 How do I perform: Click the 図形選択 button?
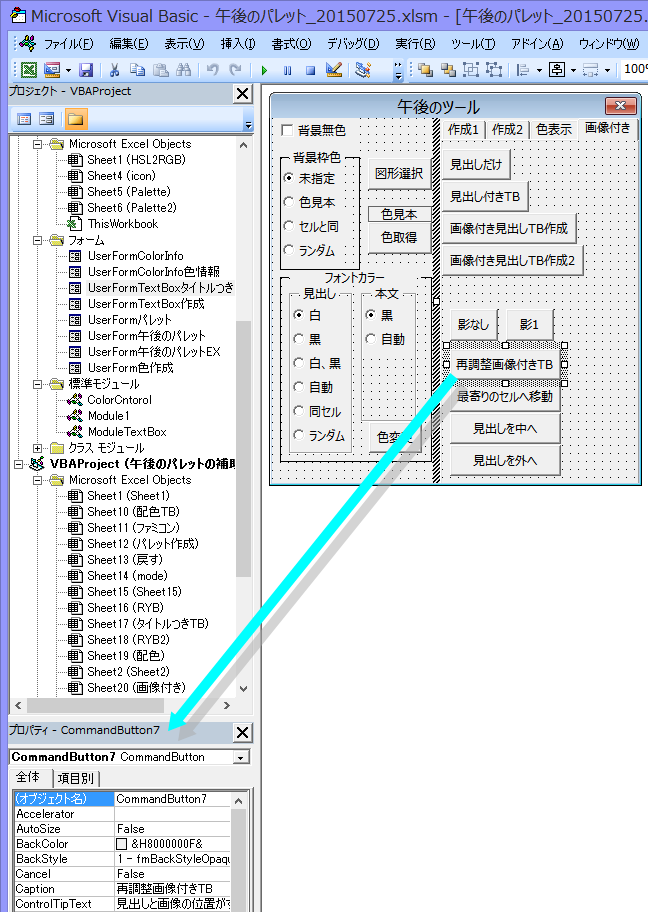[x=399, y=173]
